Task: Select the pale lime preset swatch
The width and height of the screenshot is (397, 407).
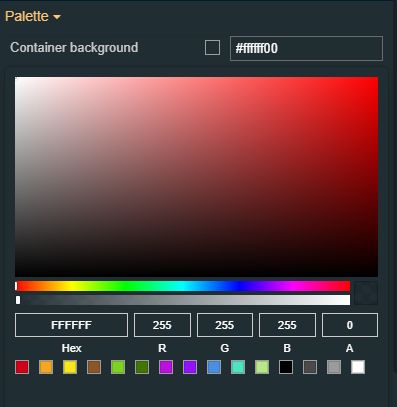Action: 262,367
